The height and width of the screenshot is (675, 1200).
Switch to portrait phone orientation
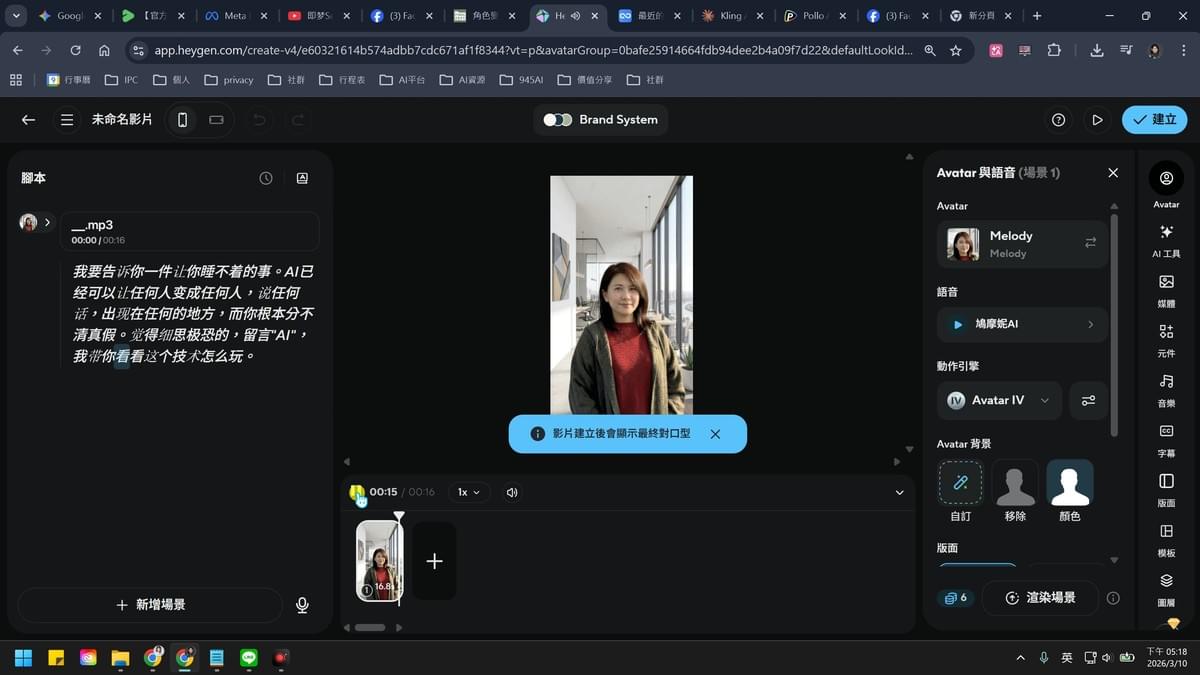182,120
